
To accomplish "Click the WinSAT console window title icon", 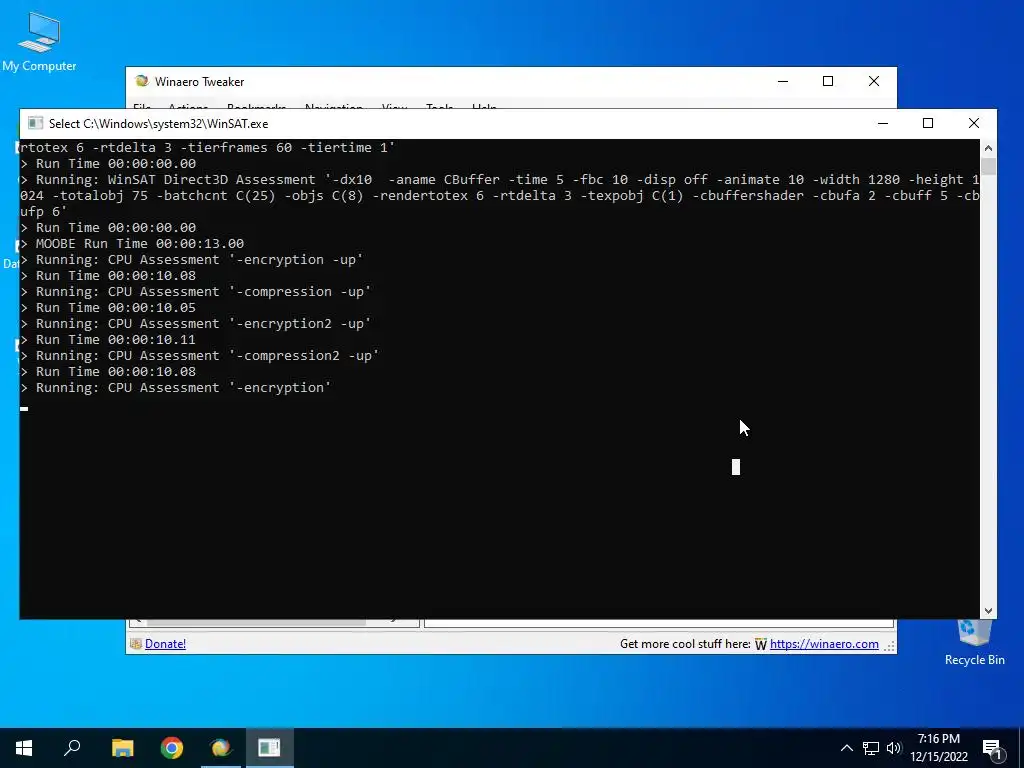I will 35,123.
